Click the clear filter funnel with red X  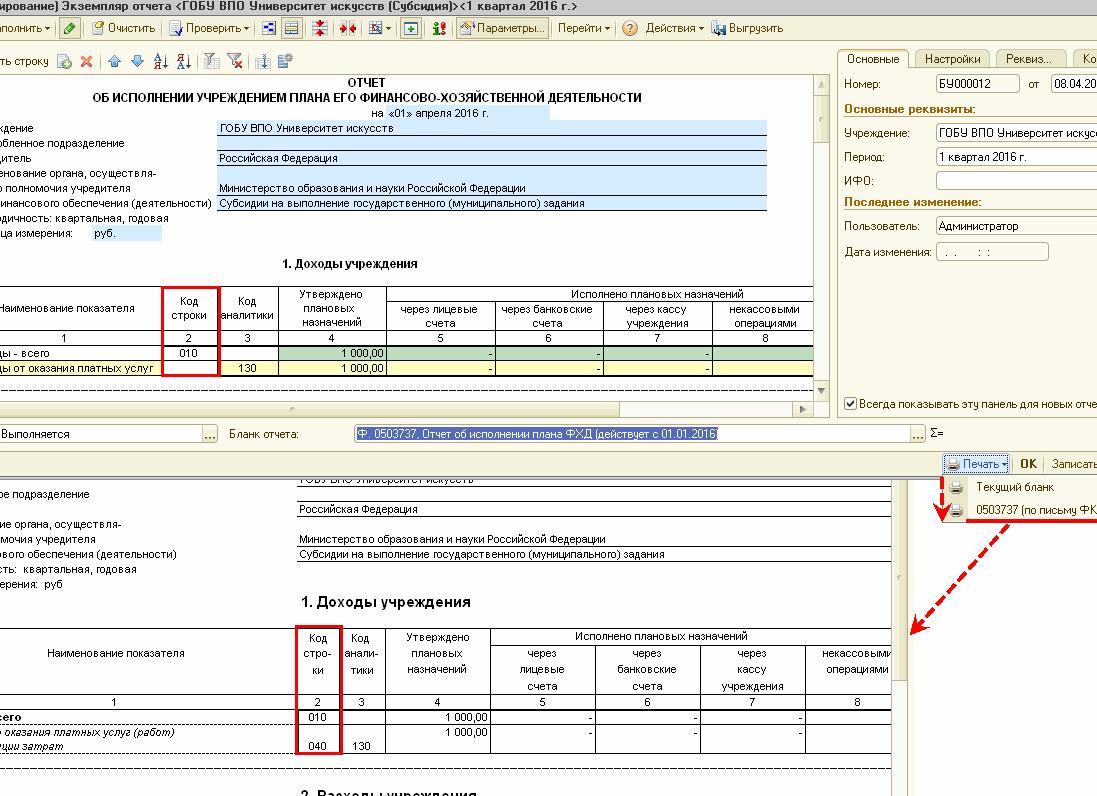click(235, 62)
